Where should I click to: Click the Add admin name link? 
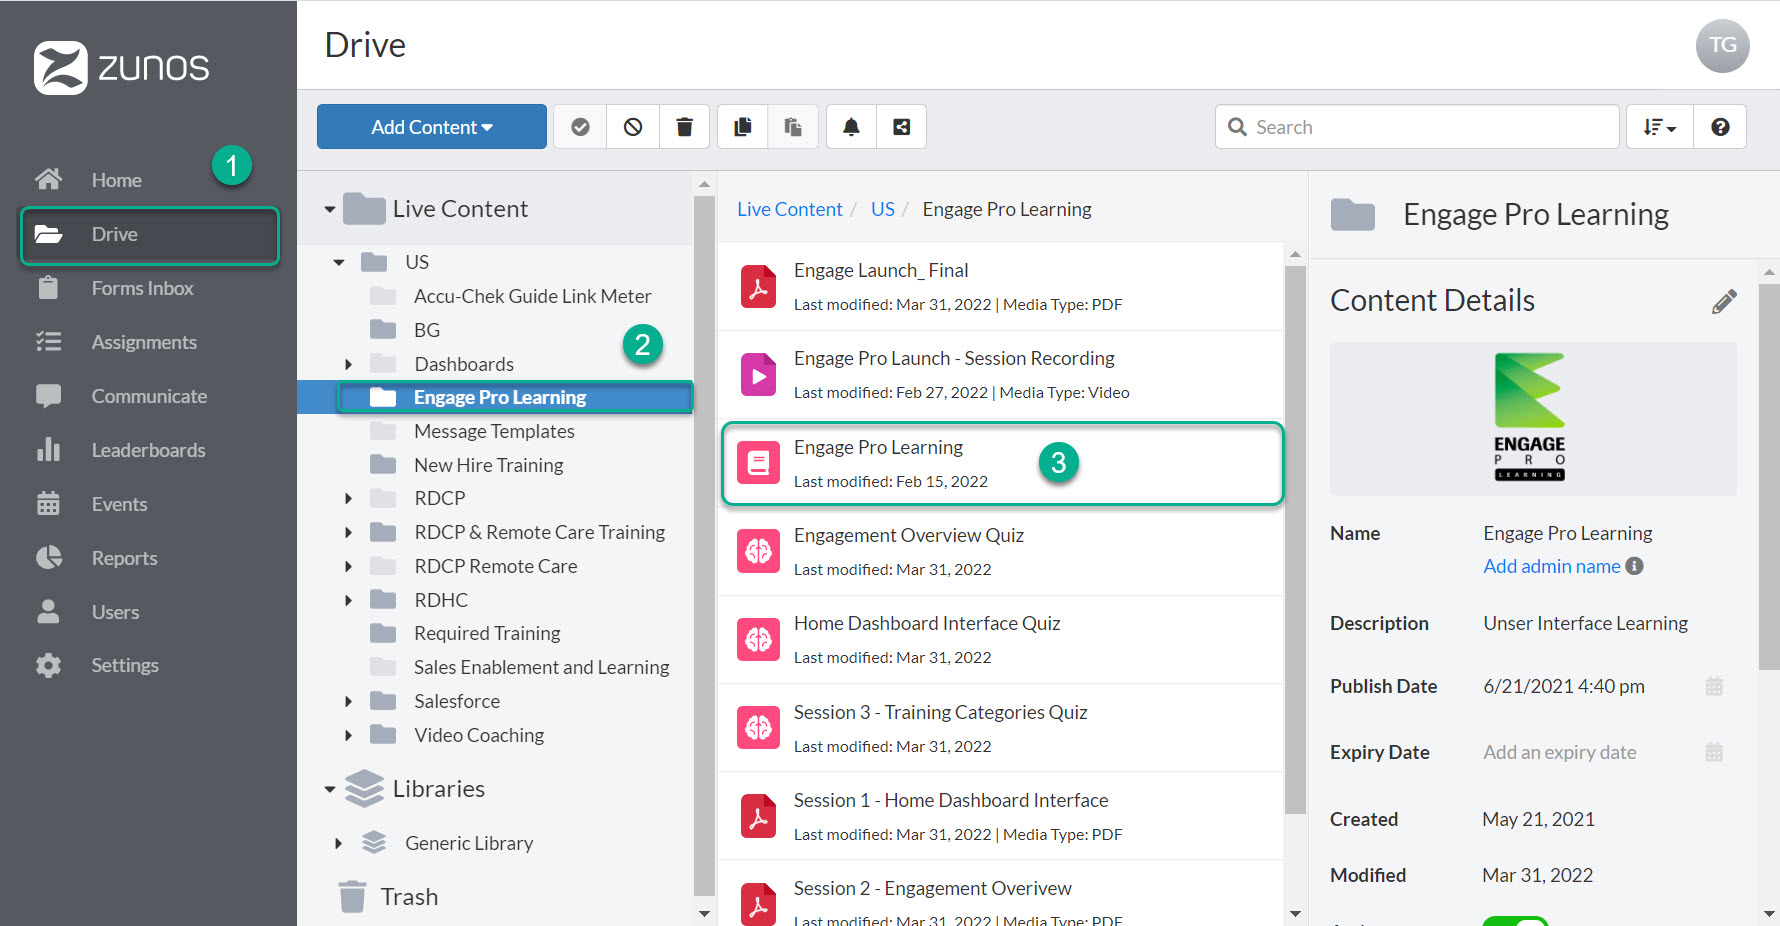pos(1552,566)
